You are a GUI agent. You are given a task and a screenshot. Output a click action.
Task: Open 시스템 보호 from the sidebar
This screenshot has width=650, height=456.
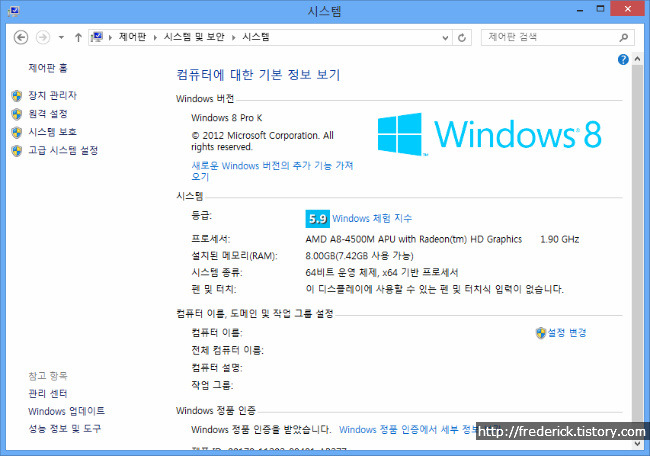(52, 132)
